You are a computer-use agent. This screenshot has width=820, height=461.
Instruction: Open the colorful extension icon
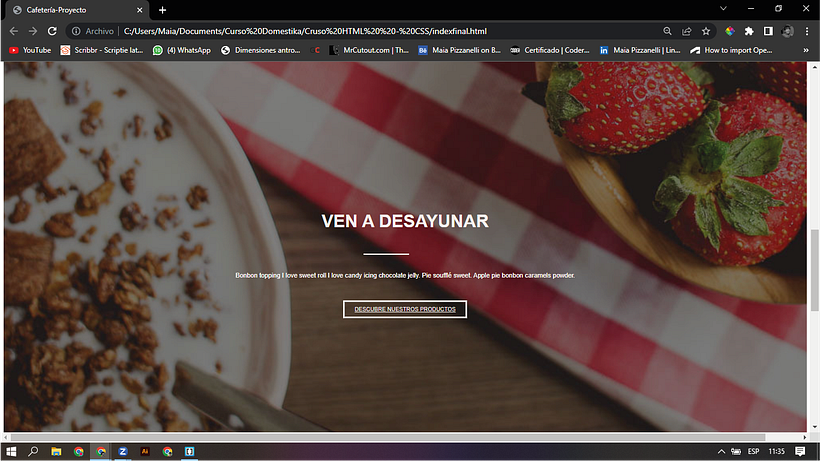point(730,31)
